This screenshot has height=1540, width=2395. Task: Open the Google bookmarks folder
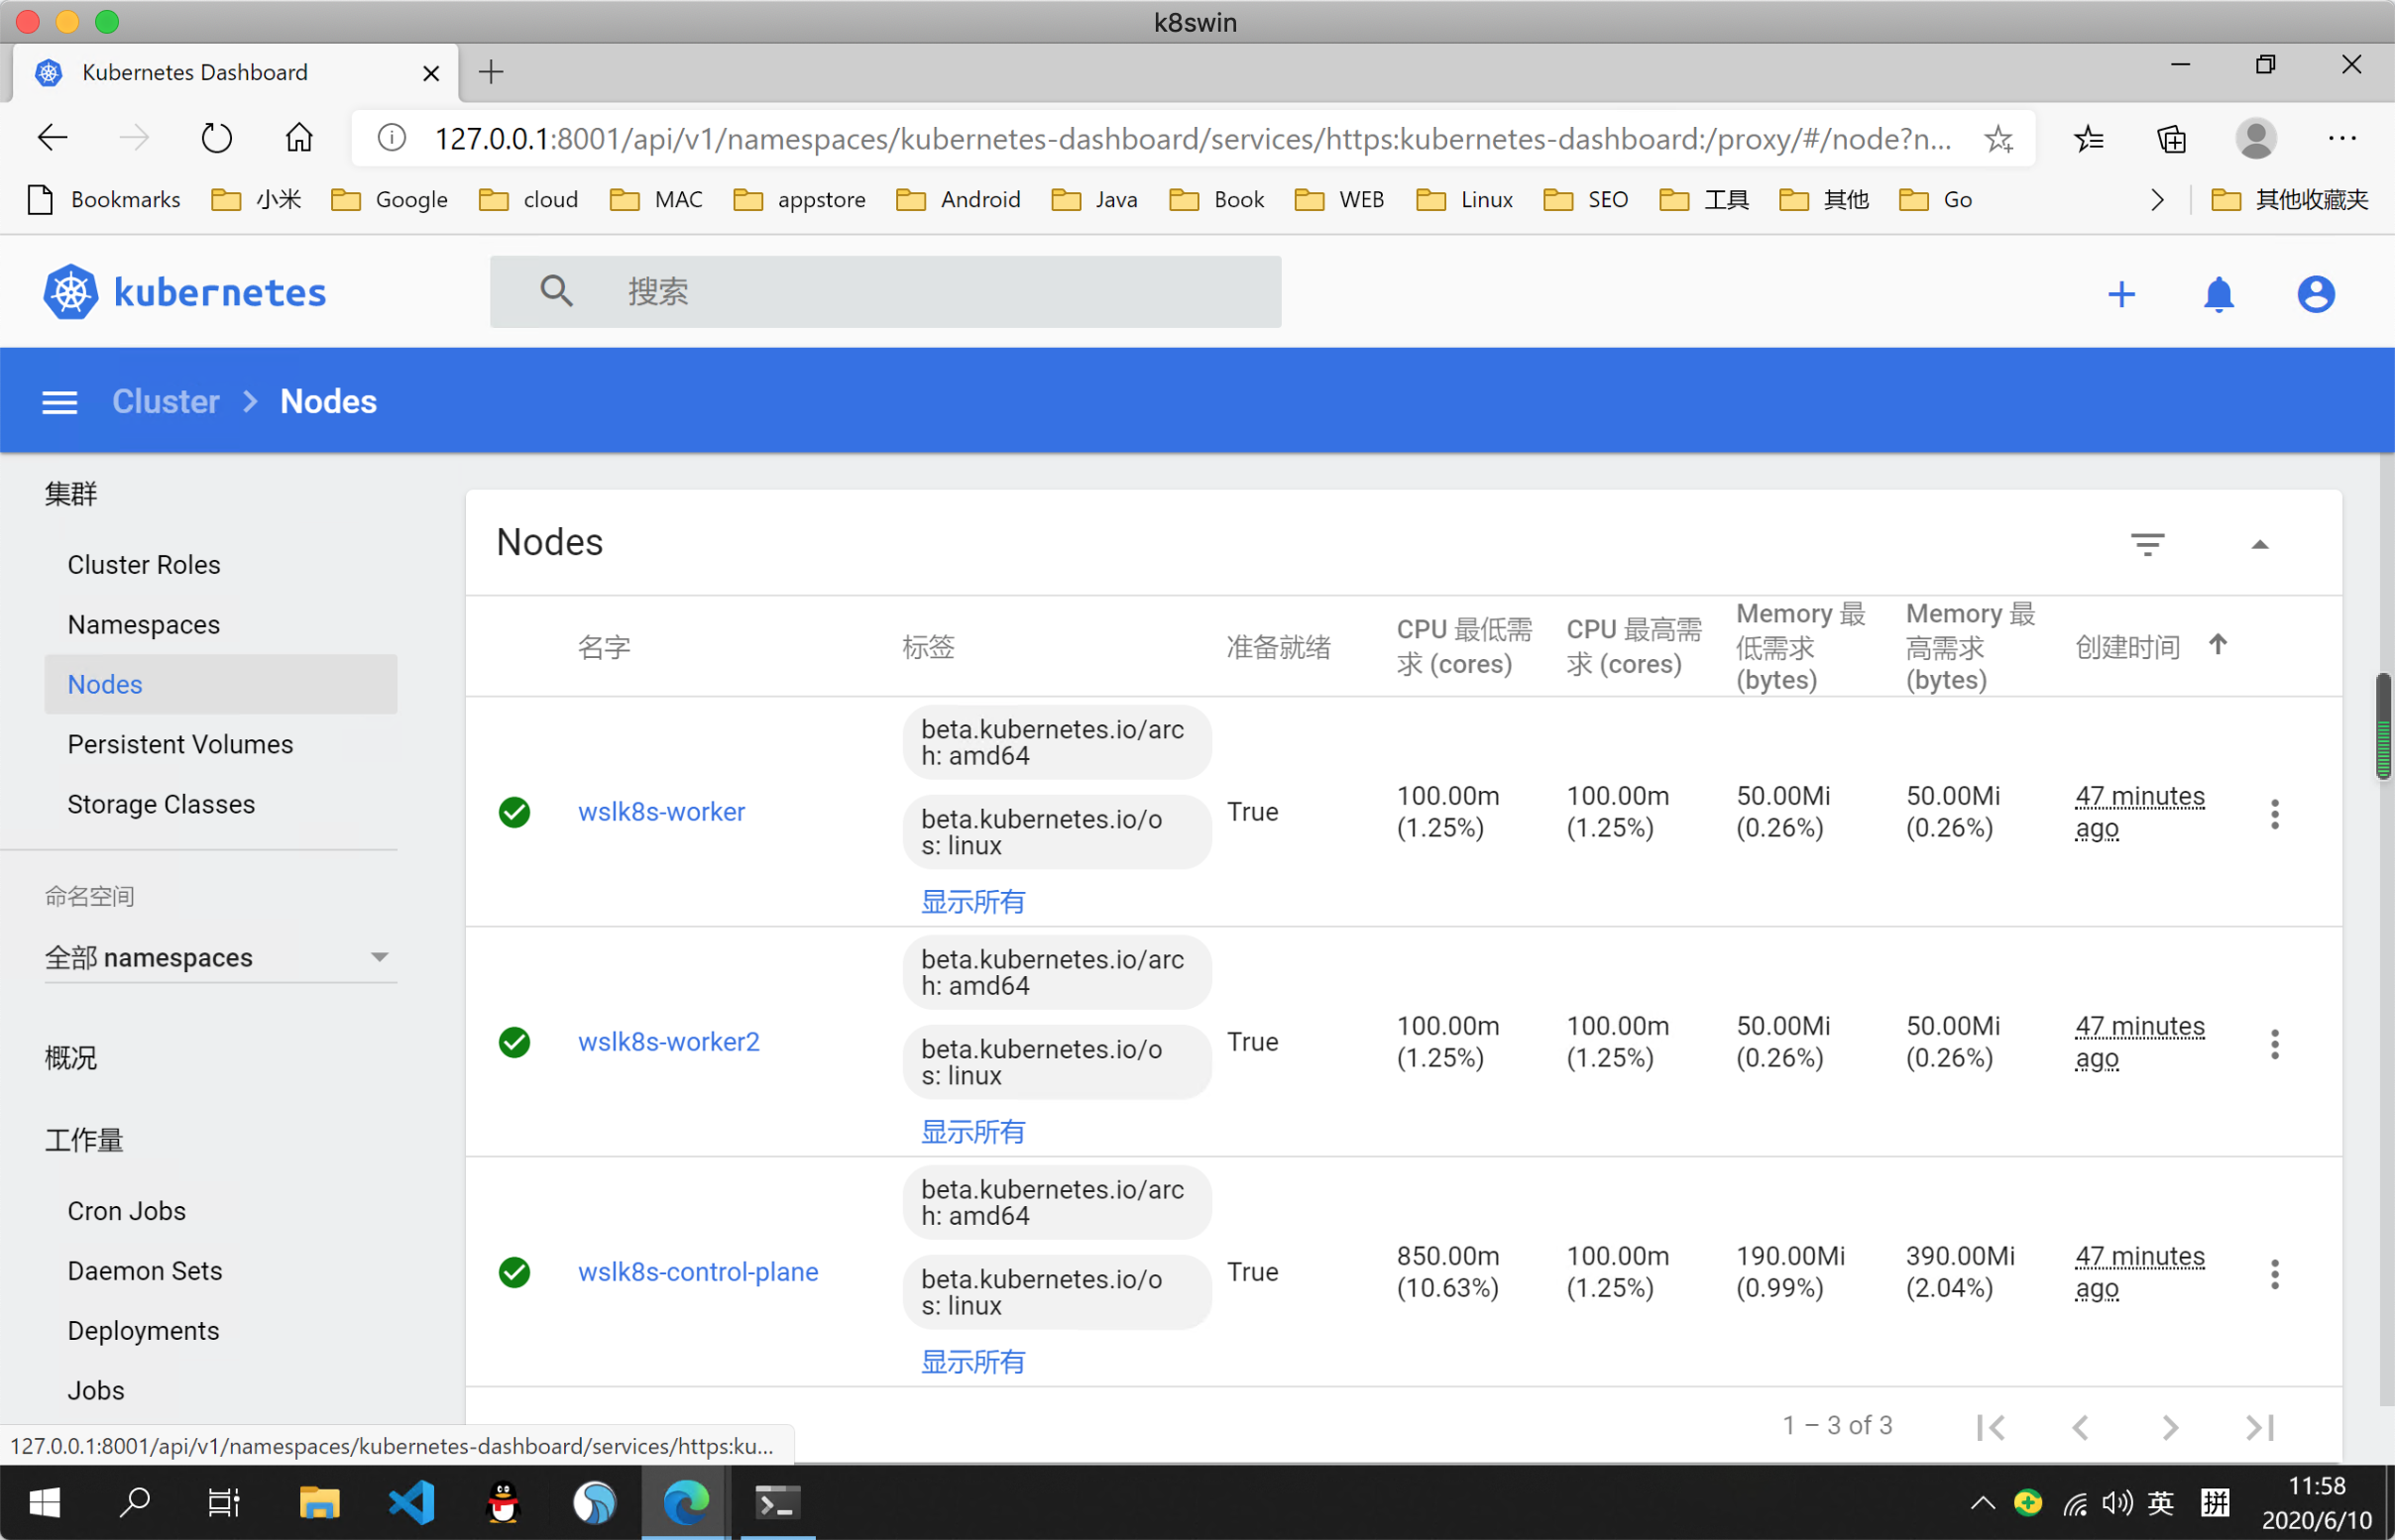389,200
